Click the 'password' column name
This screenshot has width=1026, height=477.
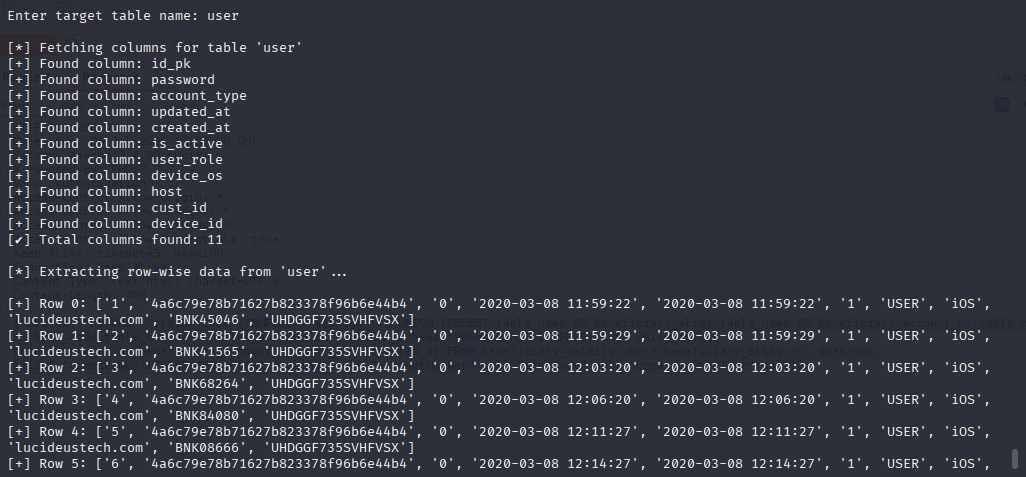(x=183, y=80)
